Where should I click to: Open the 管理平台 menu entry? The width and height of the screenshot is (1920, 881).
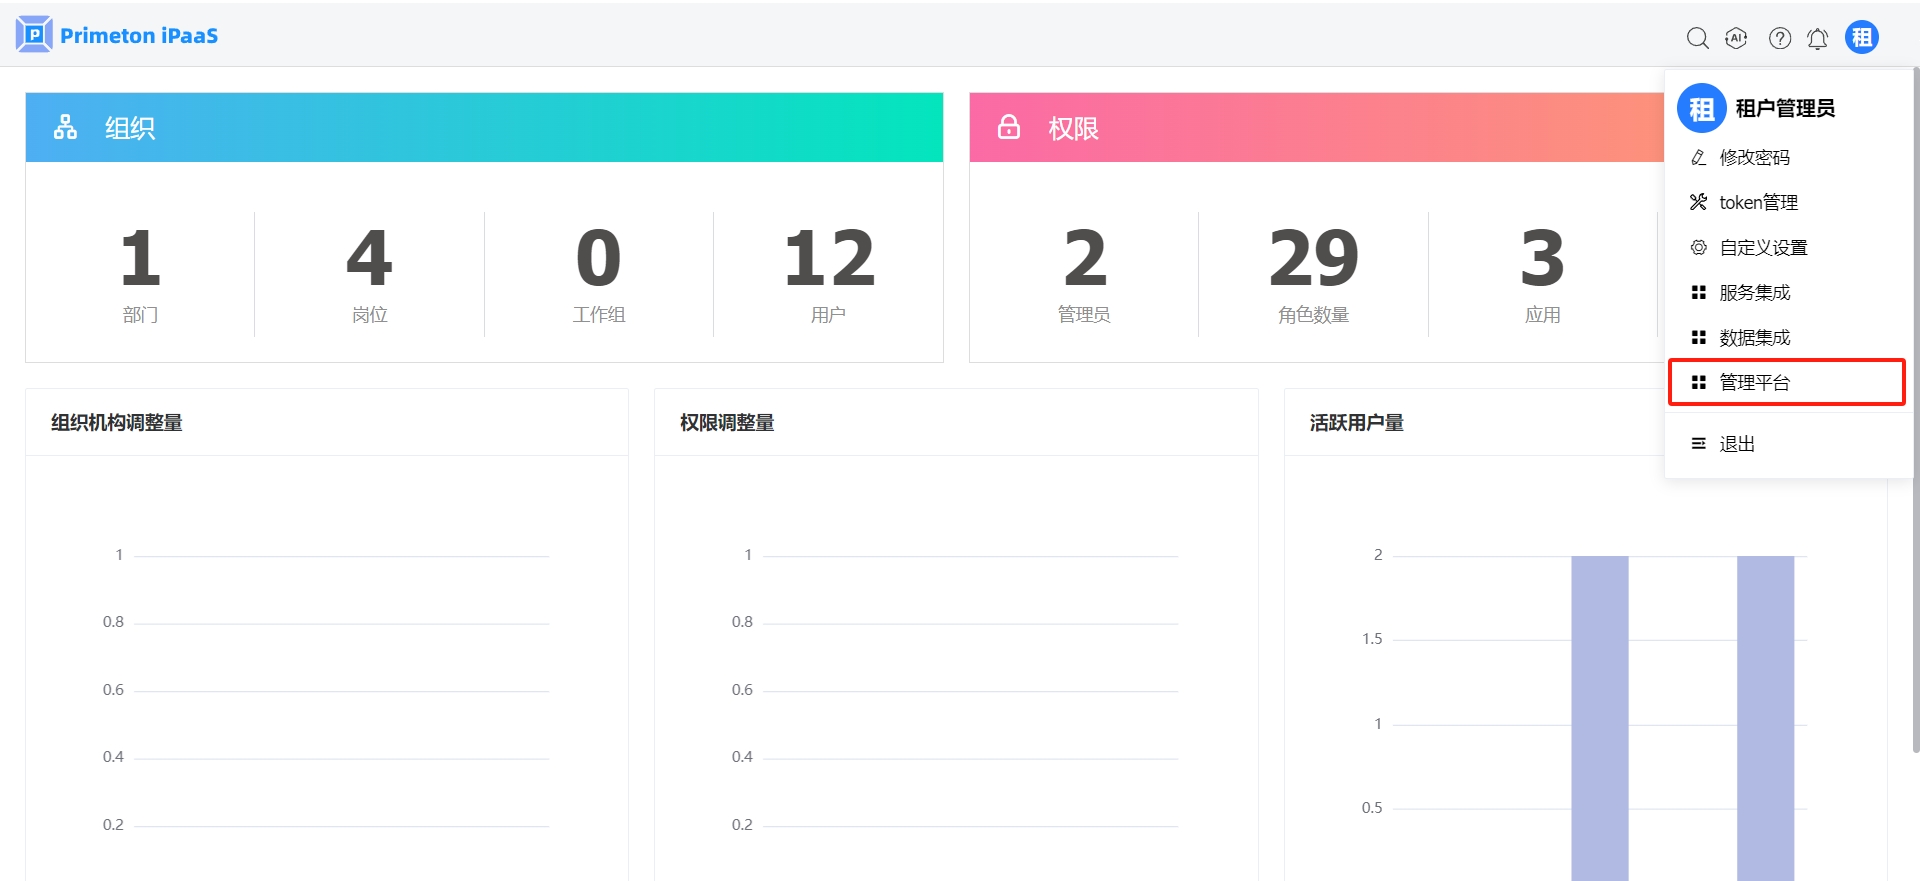click(x=1754, y=383)
